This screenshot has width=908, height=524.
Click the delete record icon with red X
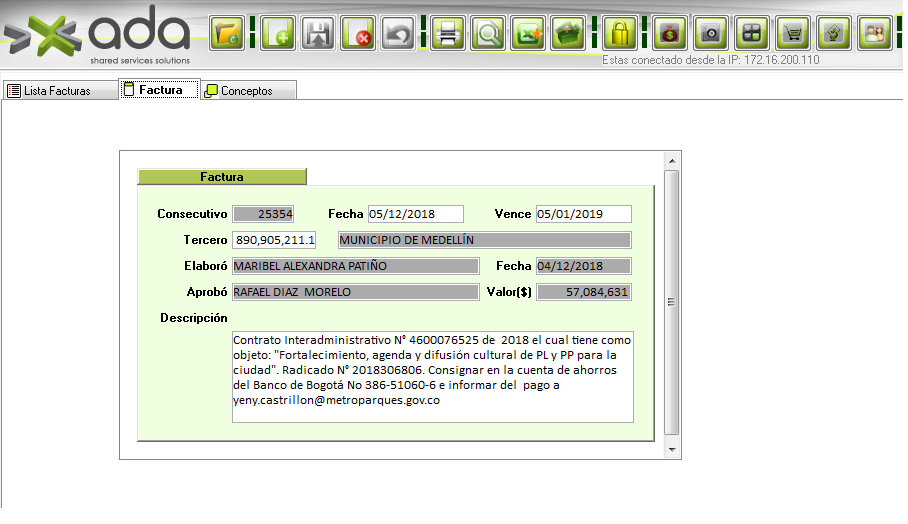tap(358, 34)
